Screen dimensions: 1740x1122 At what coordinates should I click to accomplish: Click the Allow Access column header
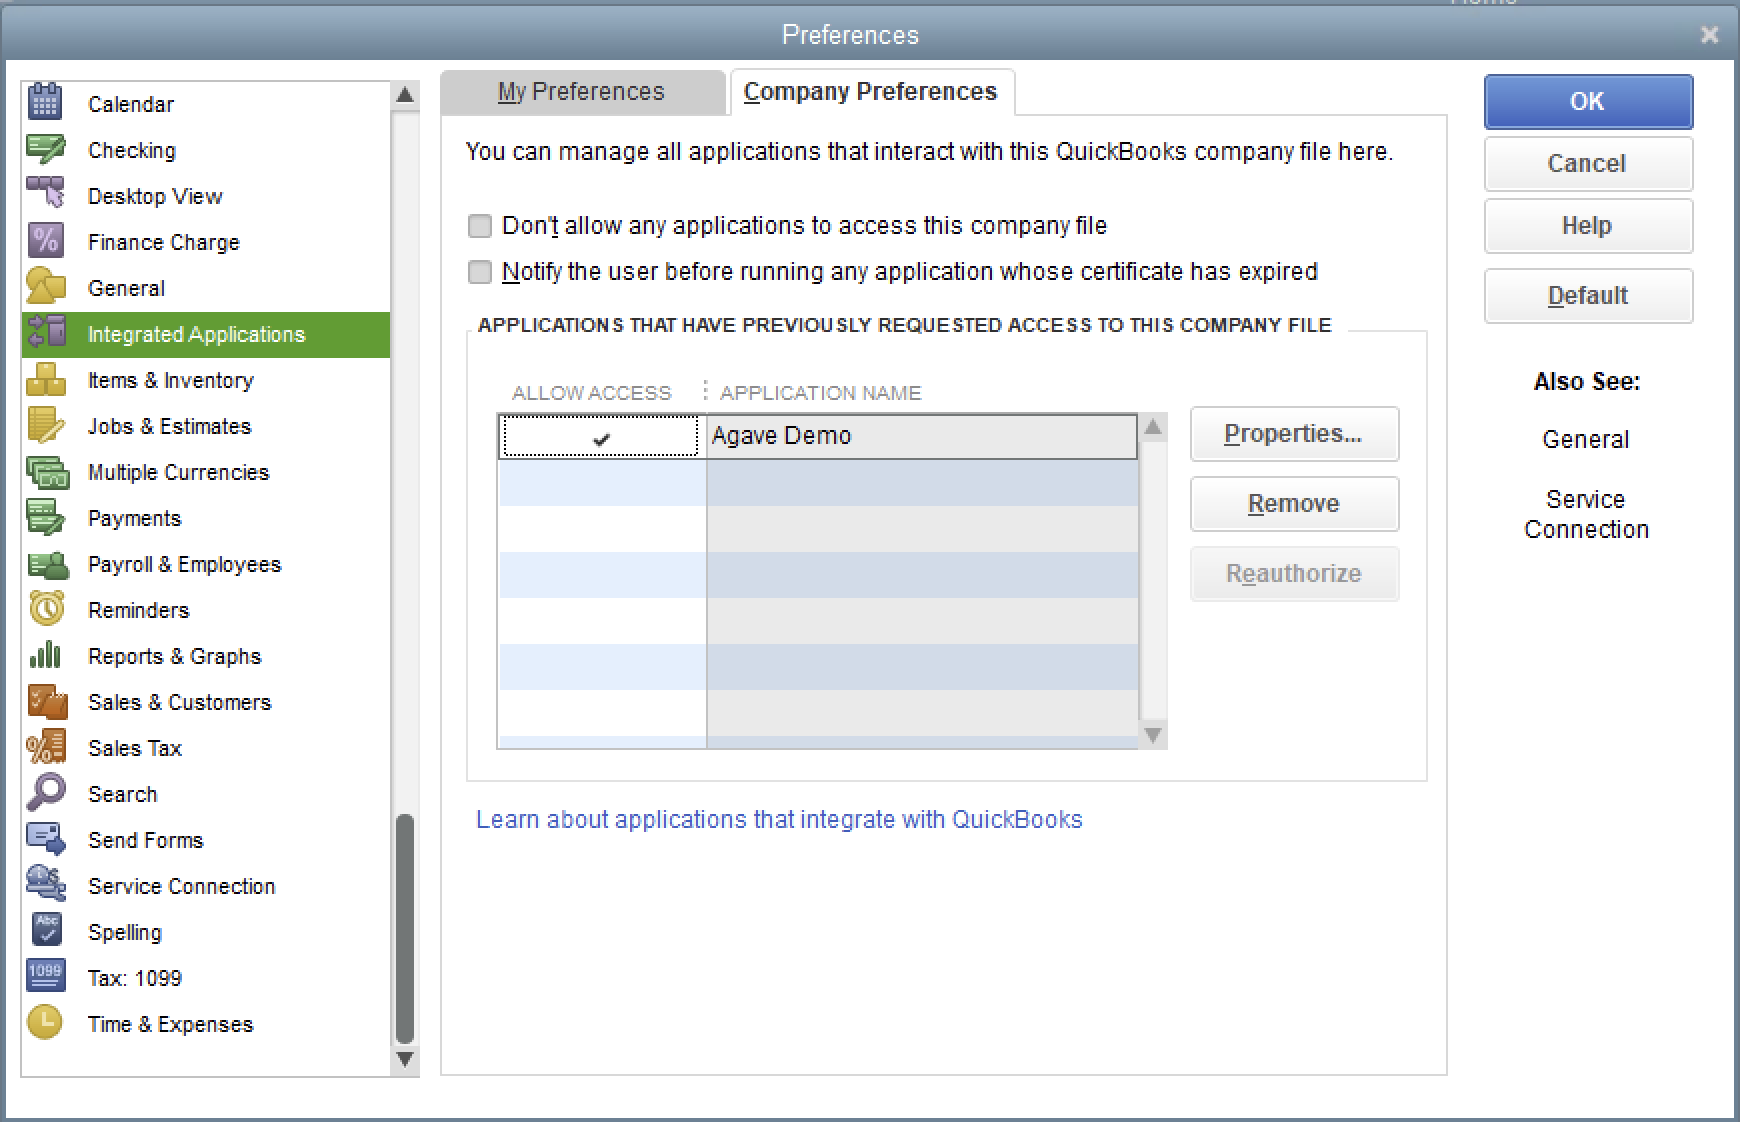(591, 393)
